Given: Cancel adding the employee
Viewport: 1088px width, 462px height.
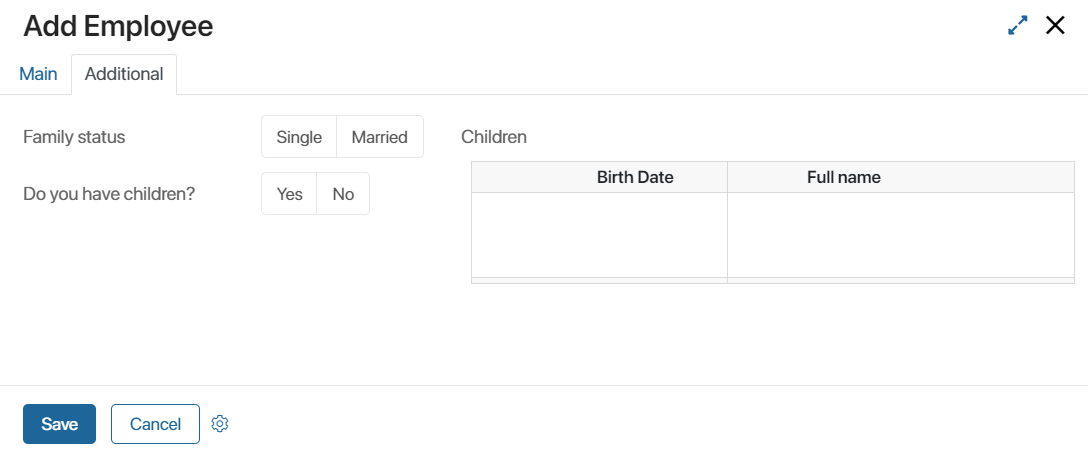Looking at the screenshot, I should pos(155,424).
